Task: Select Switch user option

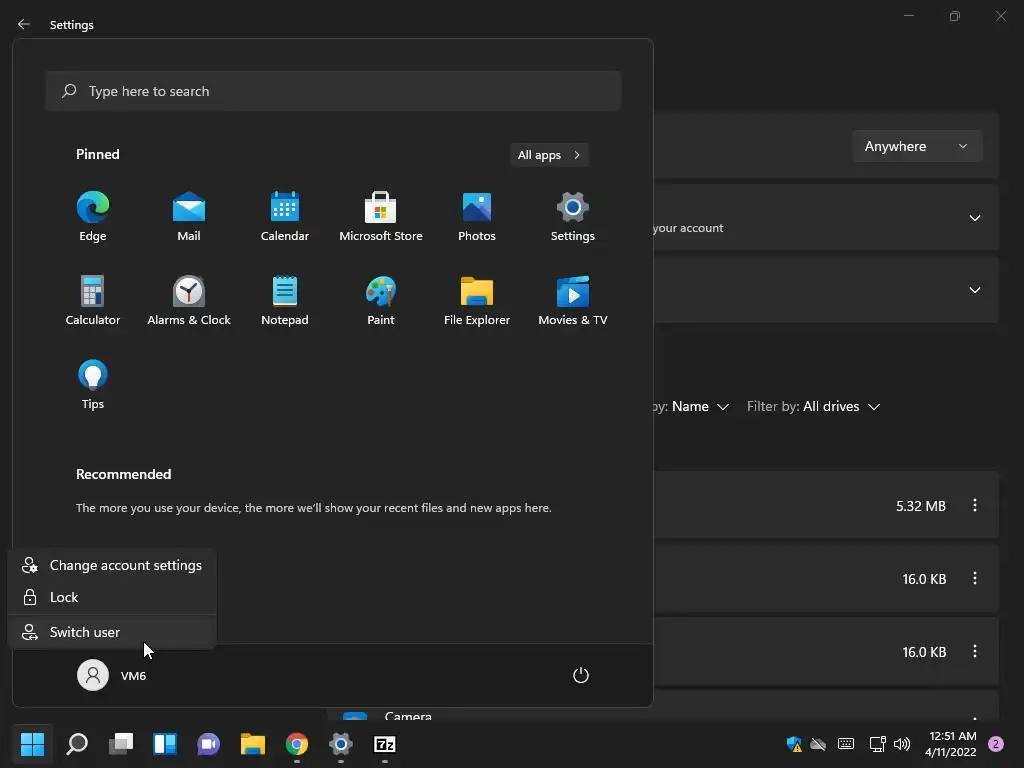Action: (112, 632)
